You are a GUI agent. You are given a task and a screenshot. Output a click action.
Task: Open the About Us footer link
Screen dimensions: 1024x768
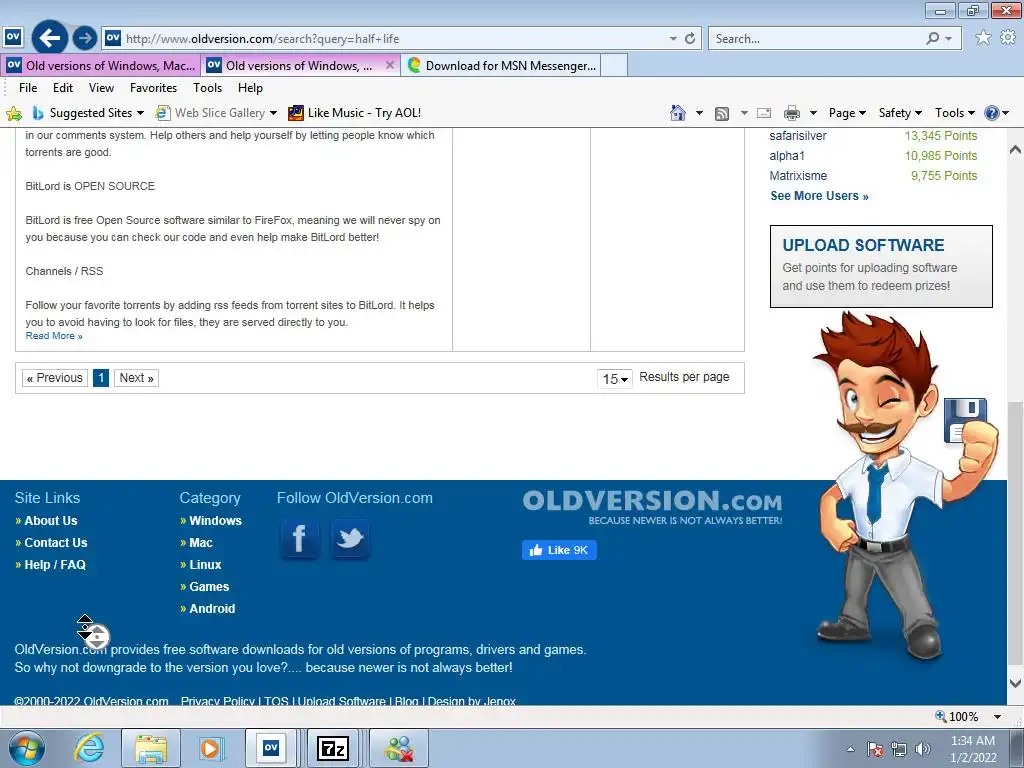50,520
